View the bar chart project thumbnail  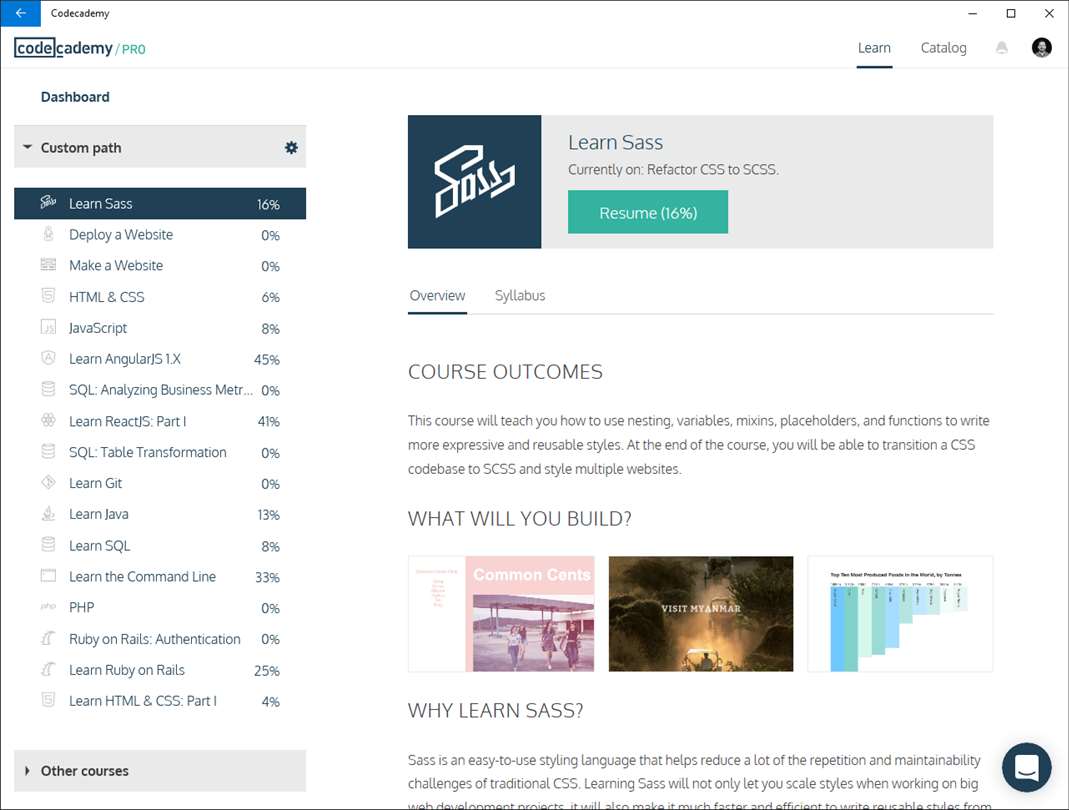click(900, 614)
